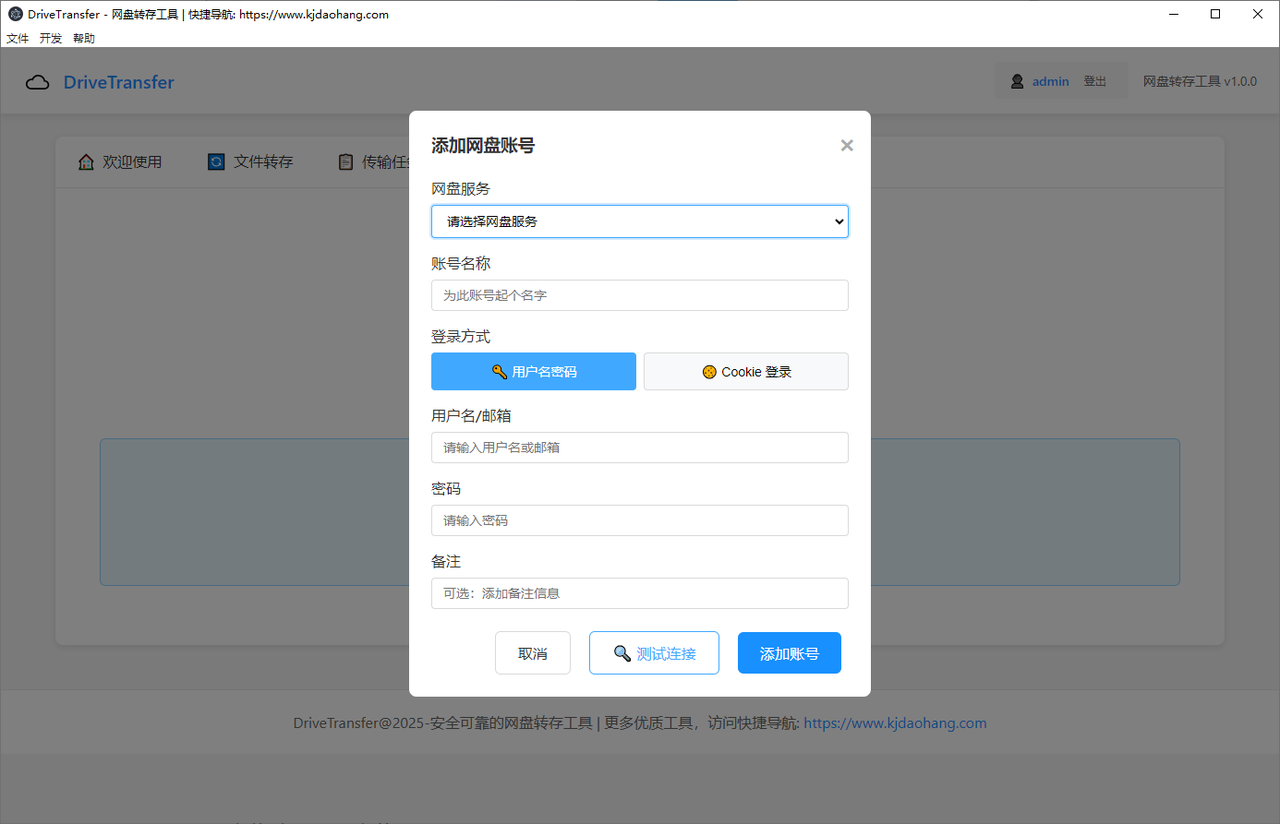Close the 添加网盘账号 dialog with X
This screenshot has height=824, width=1280.
tap(847, 146)
